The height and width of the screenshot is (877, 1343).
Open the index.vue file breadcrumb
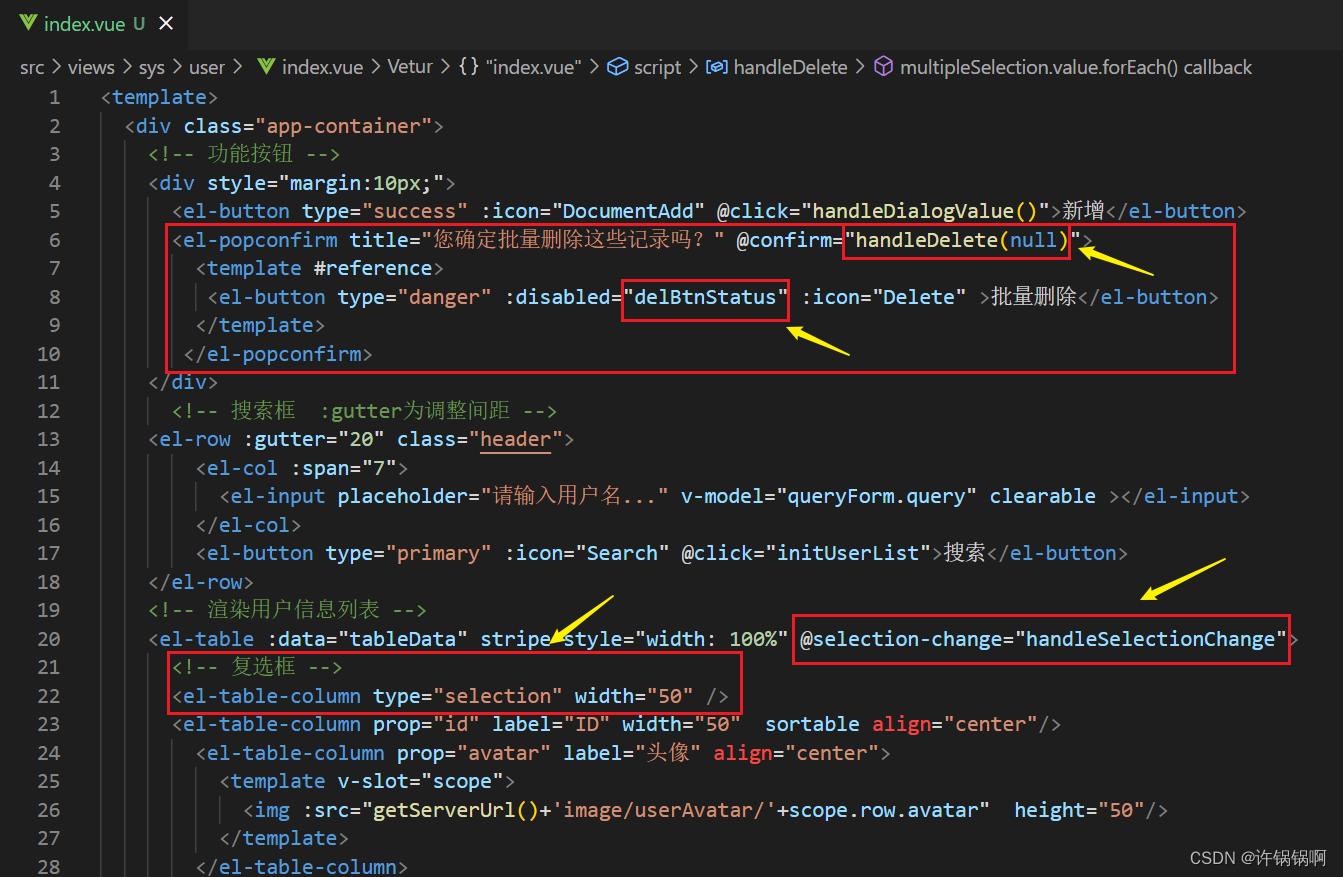click(322, 67)
